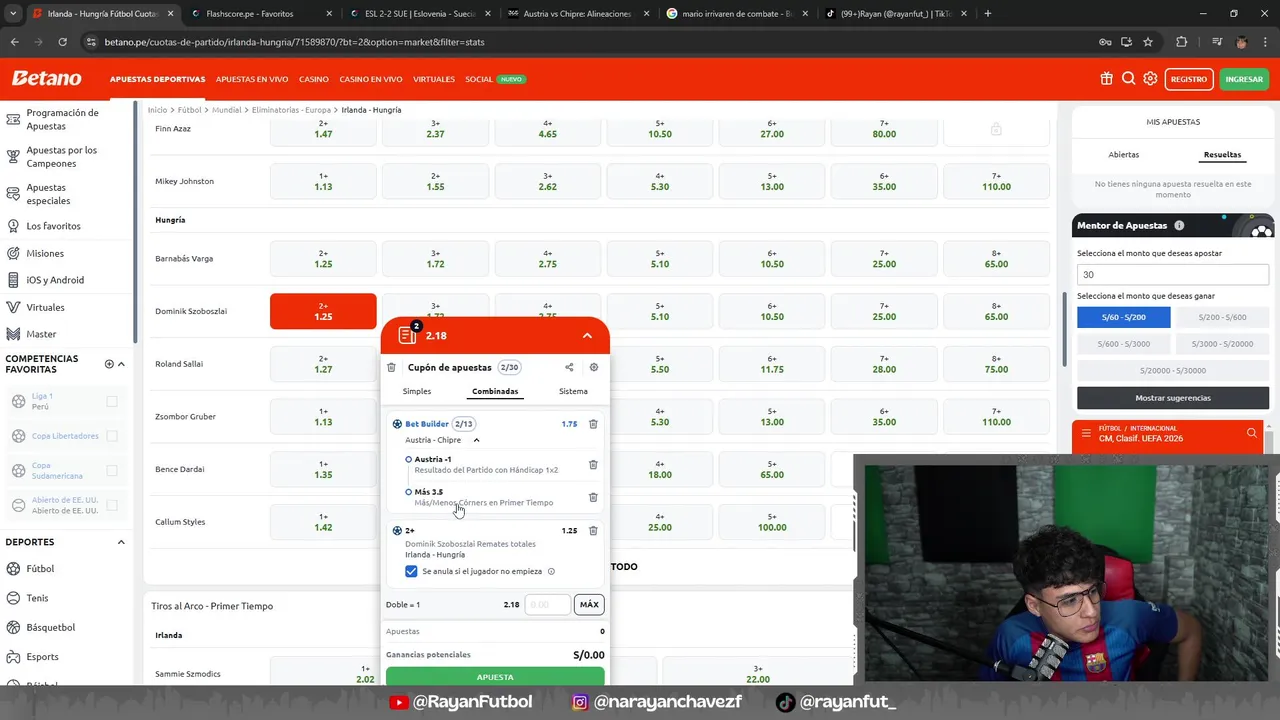Bookmark this page with the star icon
This screenshot has width=1280, height=720.
point(1148,42)
